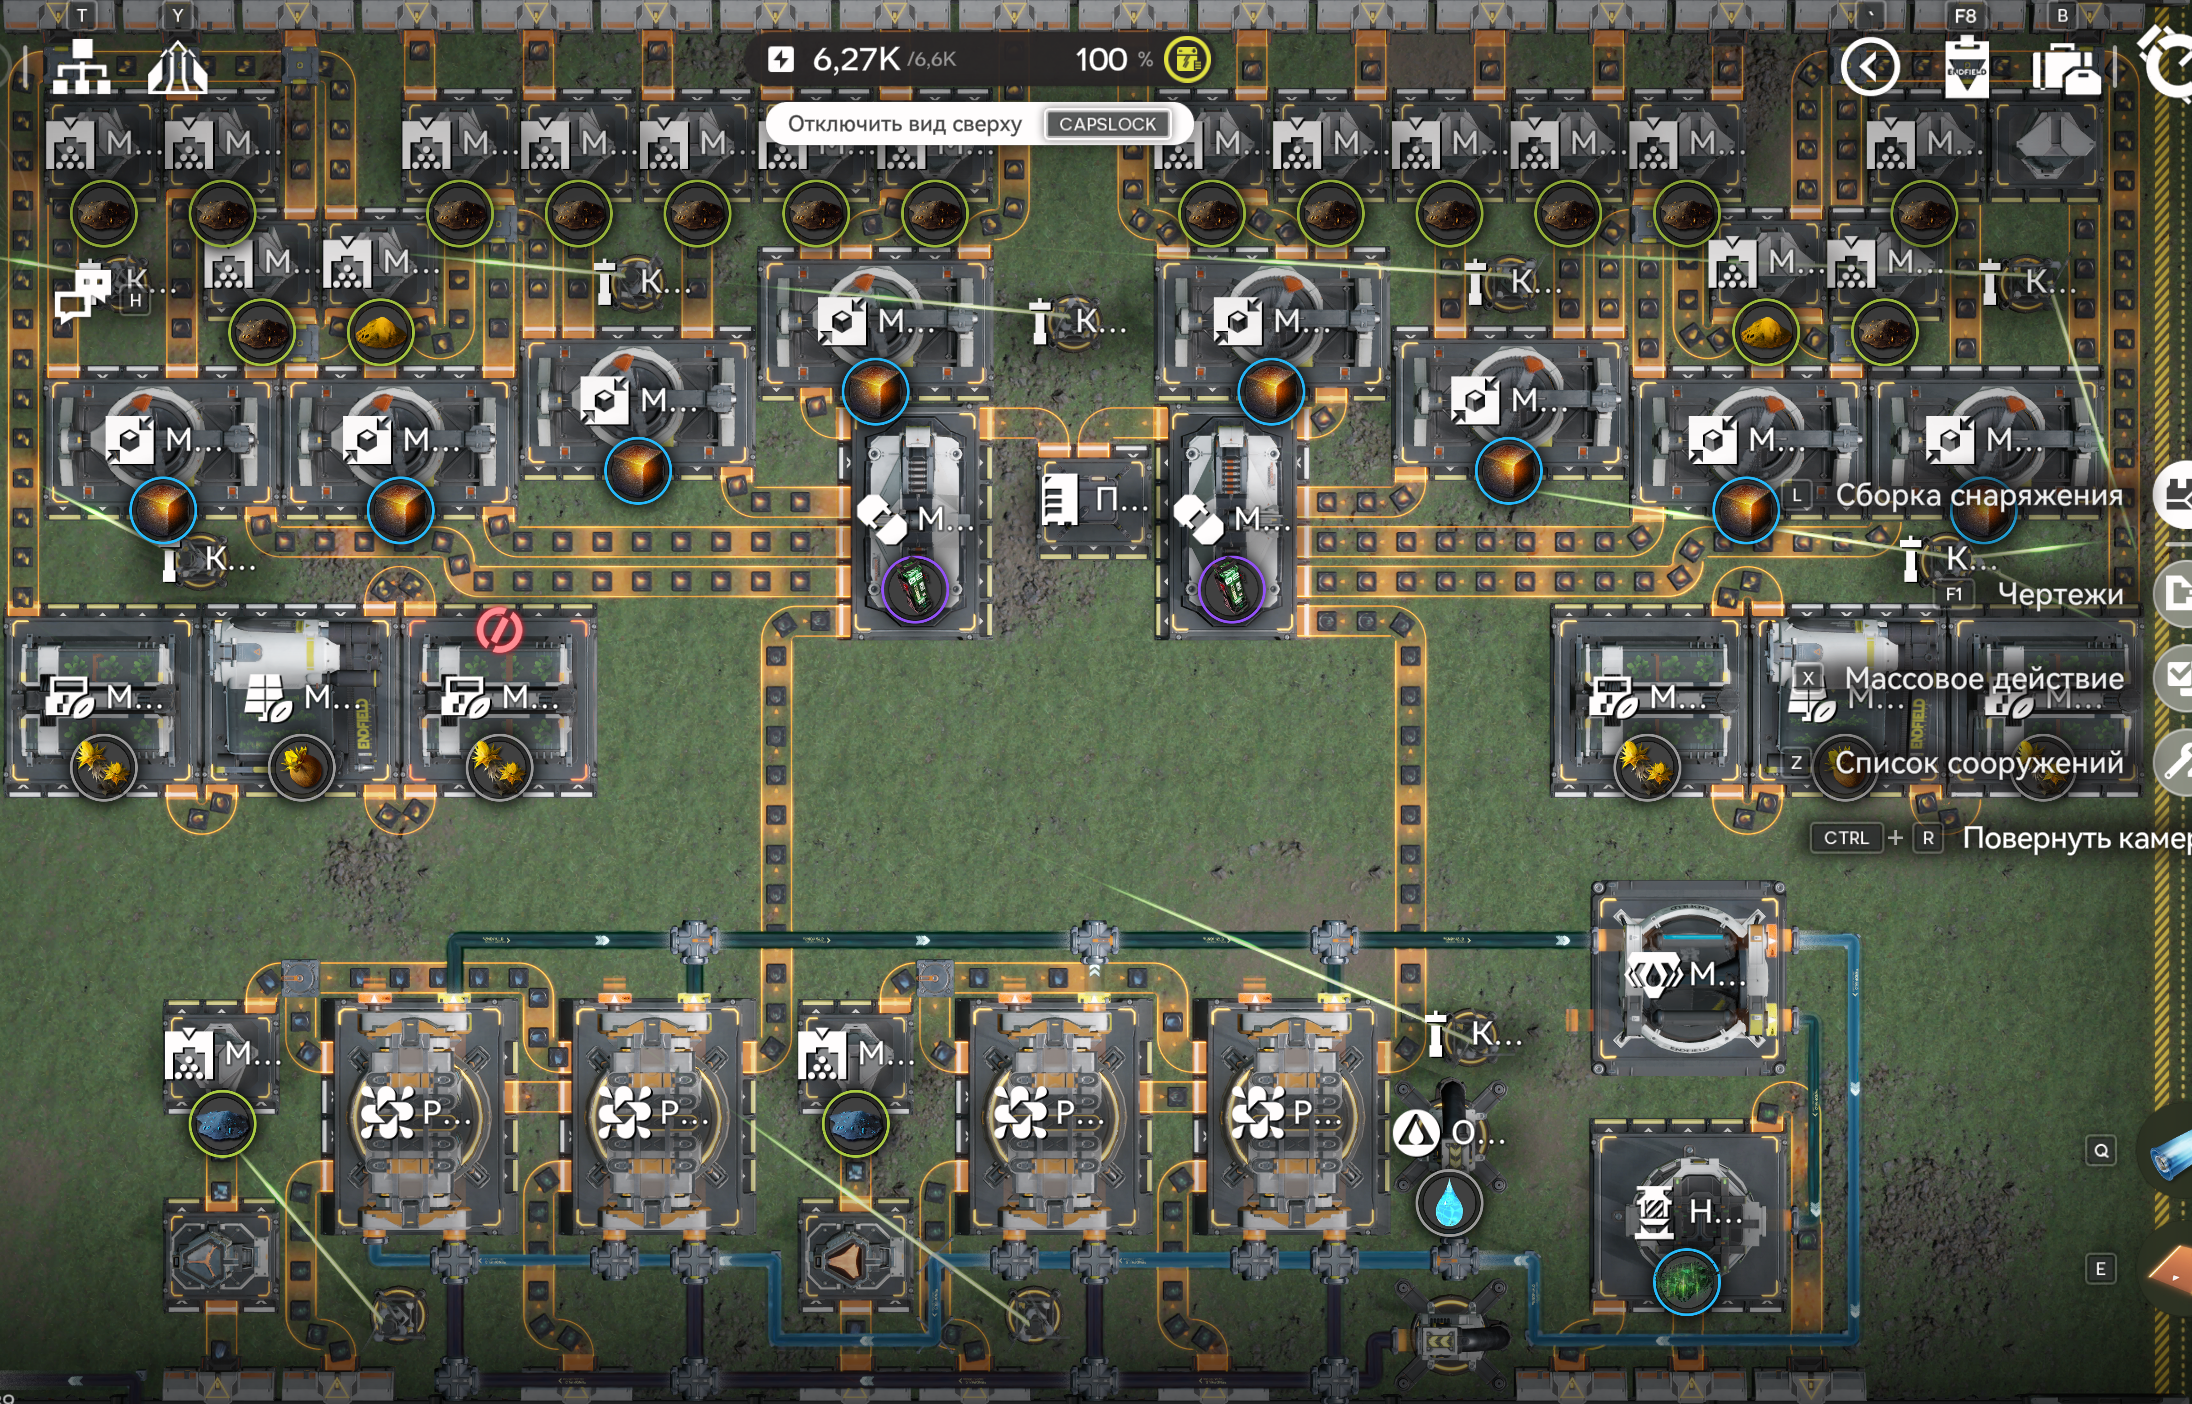The height and width of the screenshot is (1404, 2192).
Task: Click the round Сборка снаряжения icon button
Action: point(2175,496)
